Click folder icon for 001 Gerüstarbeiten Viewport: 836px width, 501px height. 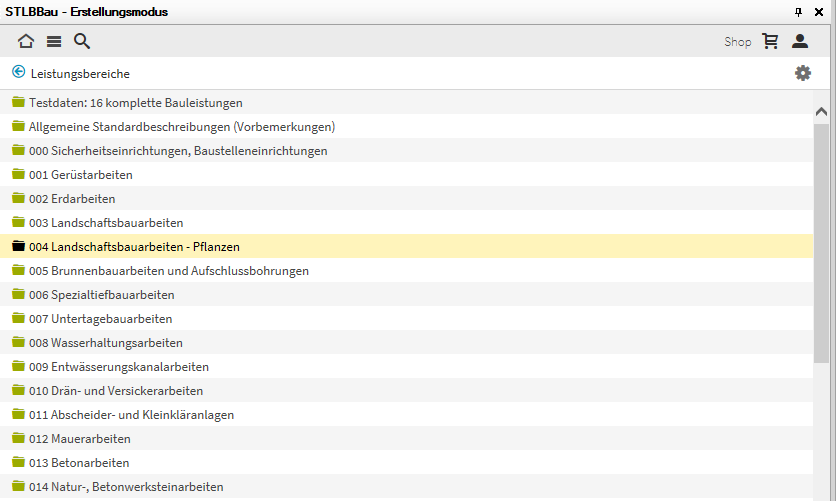point(19,173)
